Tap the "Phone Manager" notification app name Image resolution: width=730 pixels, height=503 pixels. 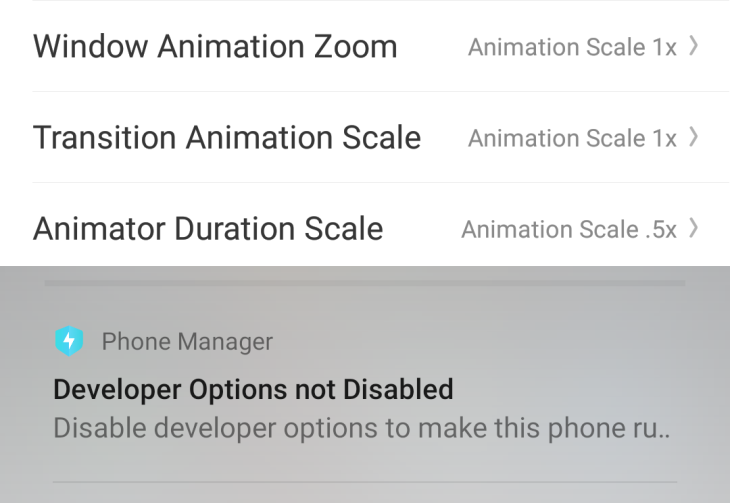point(187,342)
